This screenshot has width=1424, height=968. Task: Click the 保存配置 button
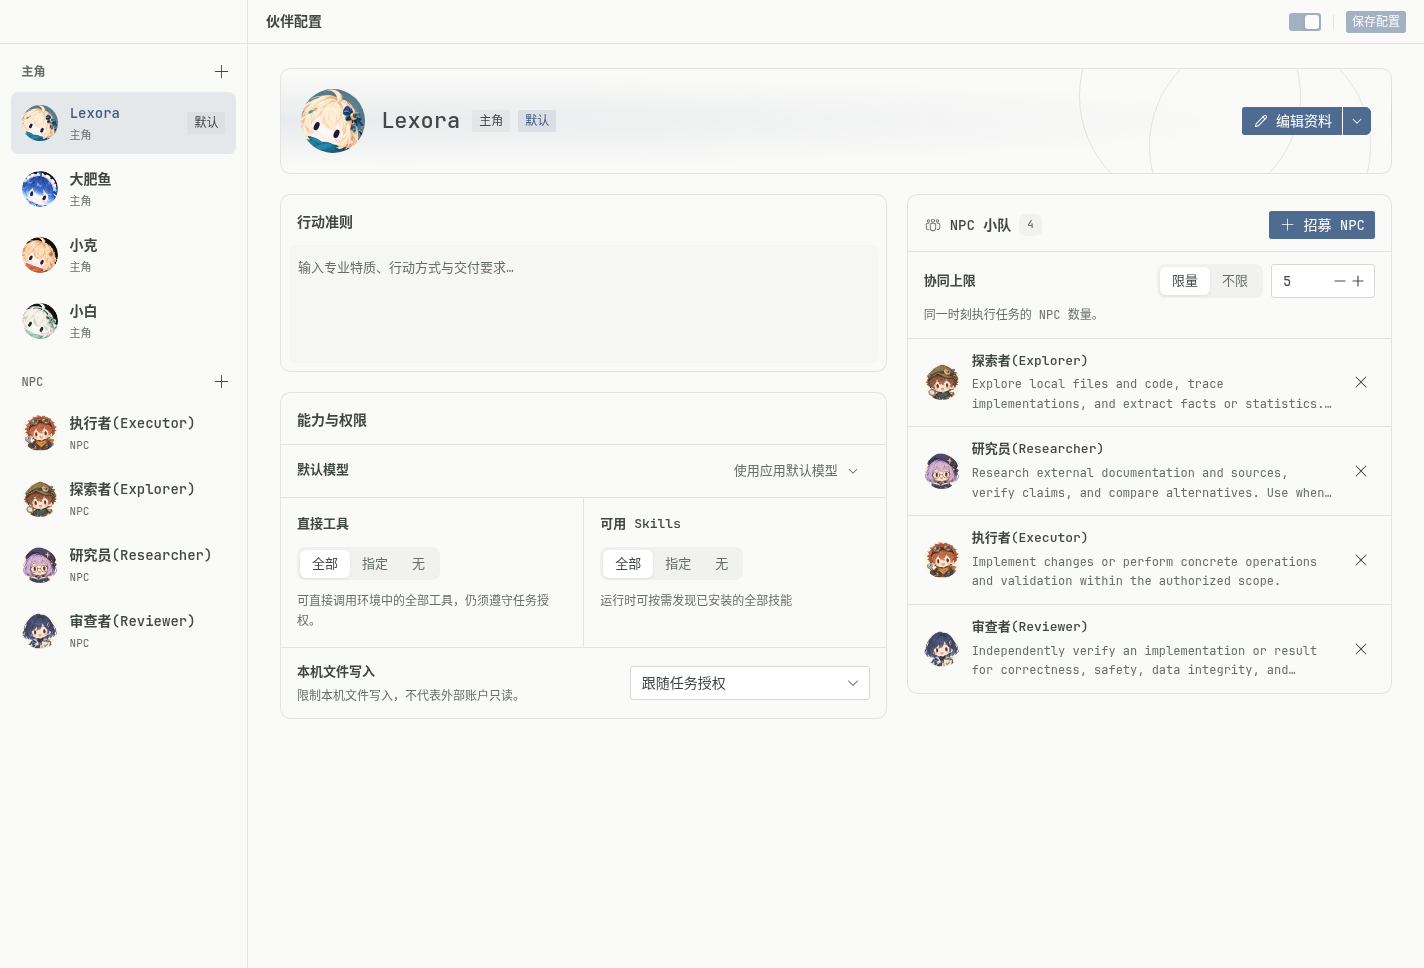tap(1376, 22)
